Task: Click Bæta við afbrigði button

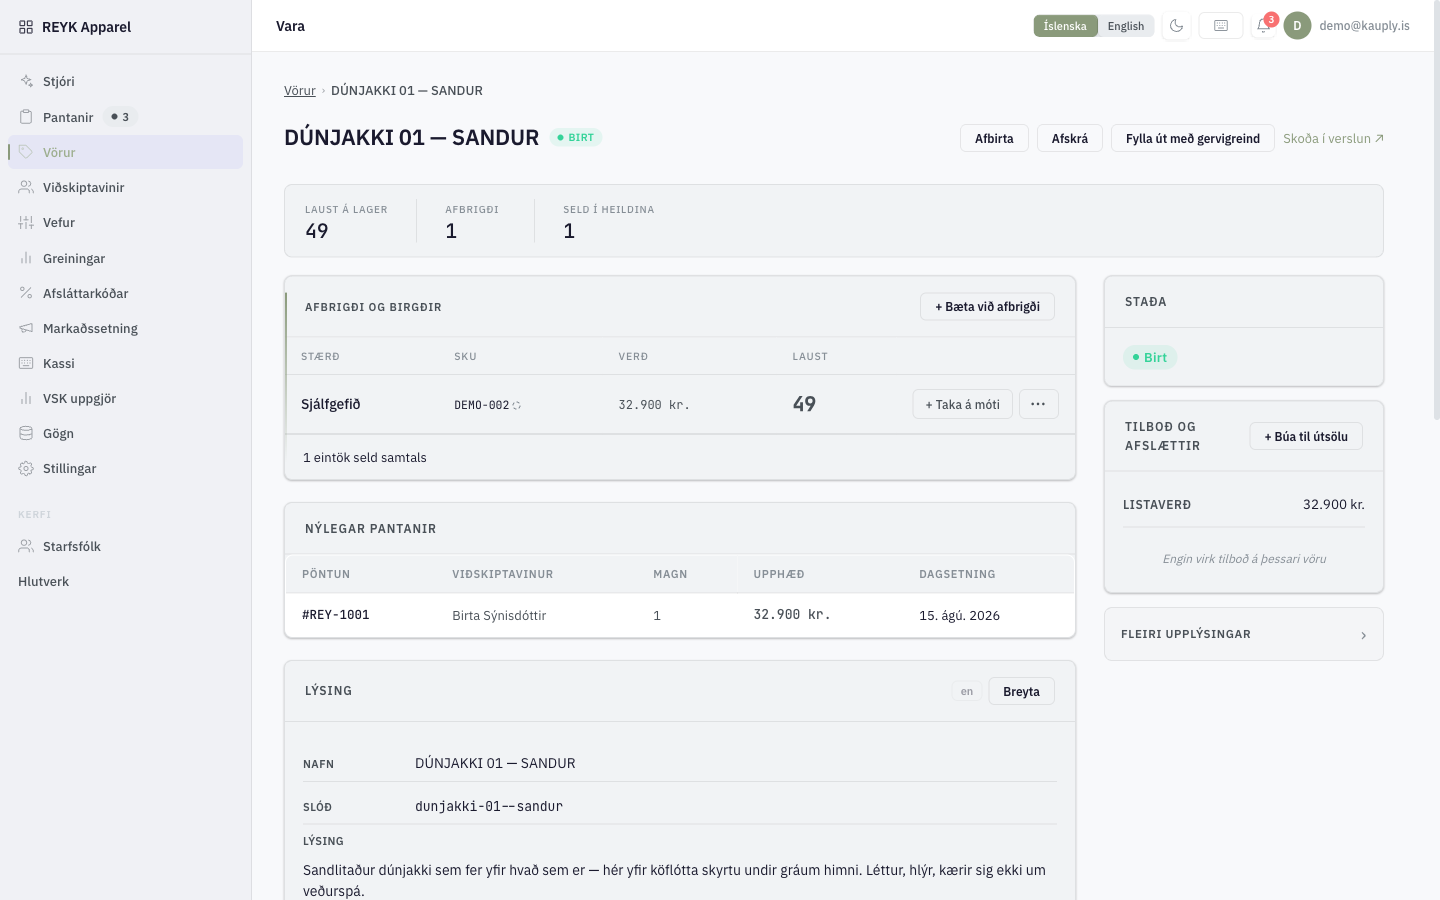Action: coord(987,307)
